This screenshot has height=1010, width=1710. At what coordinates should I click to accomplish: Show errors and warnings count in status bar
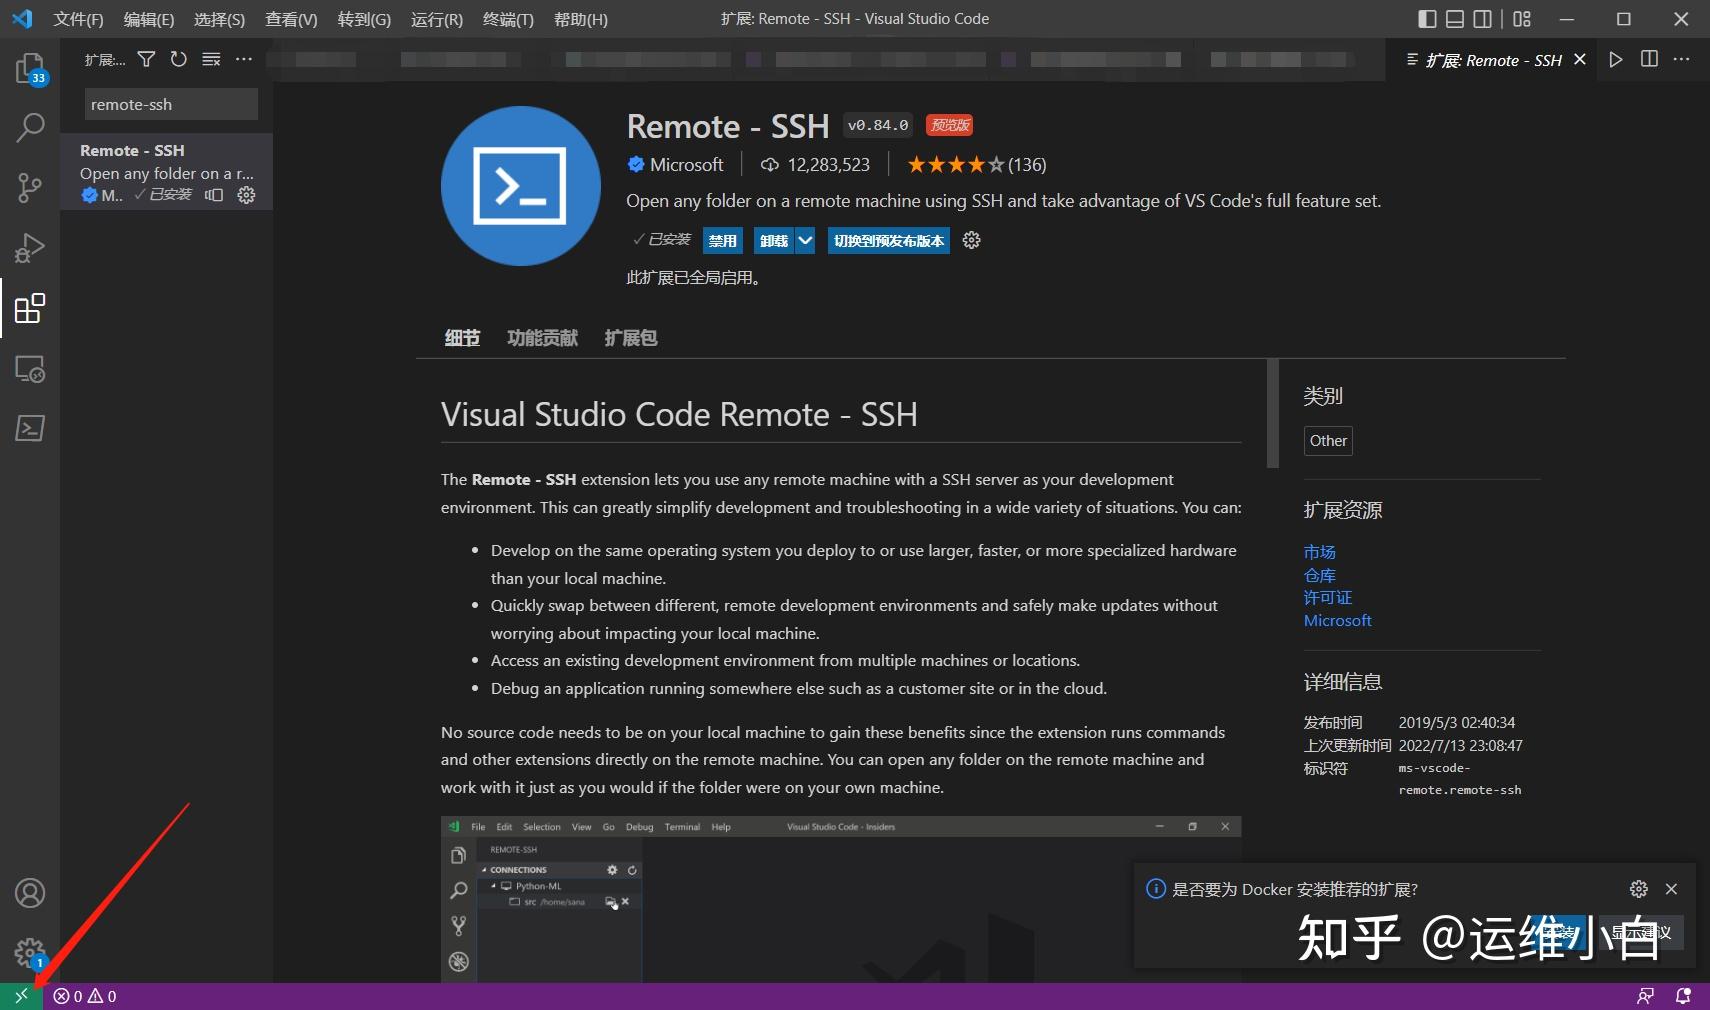(x=85, y=996)
